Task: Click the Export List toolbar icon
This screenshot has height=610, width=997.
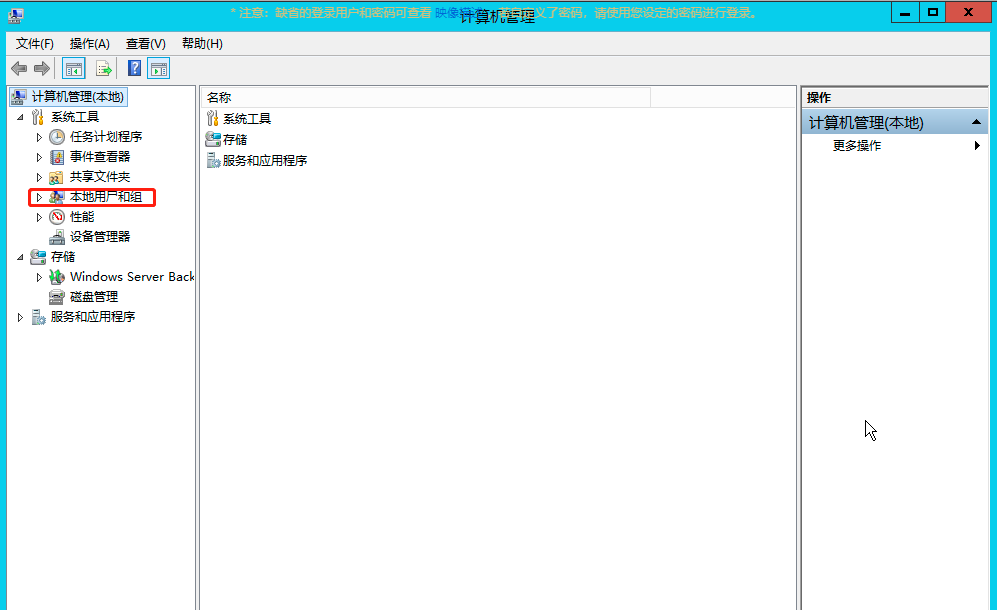Action: (x=102, y=68)
